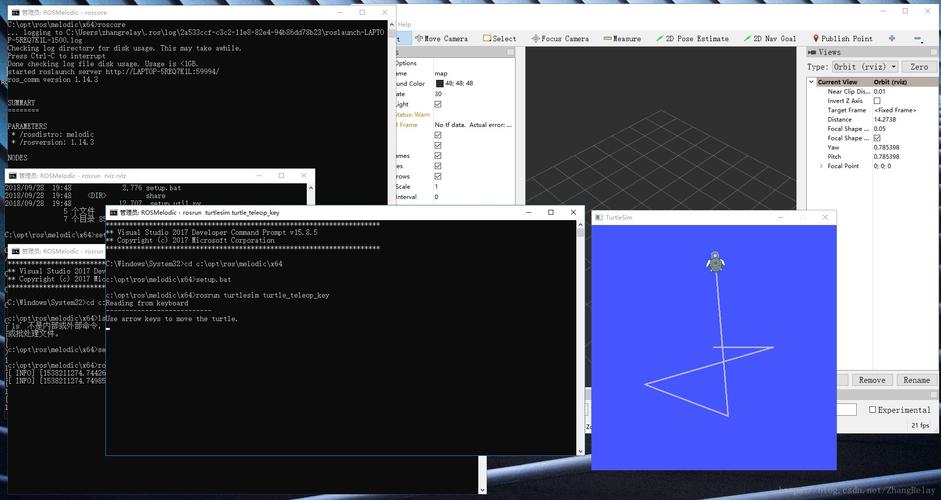Click the blue minus remove-tool icon
941x500 pixels.
click(x=918, y=39)
